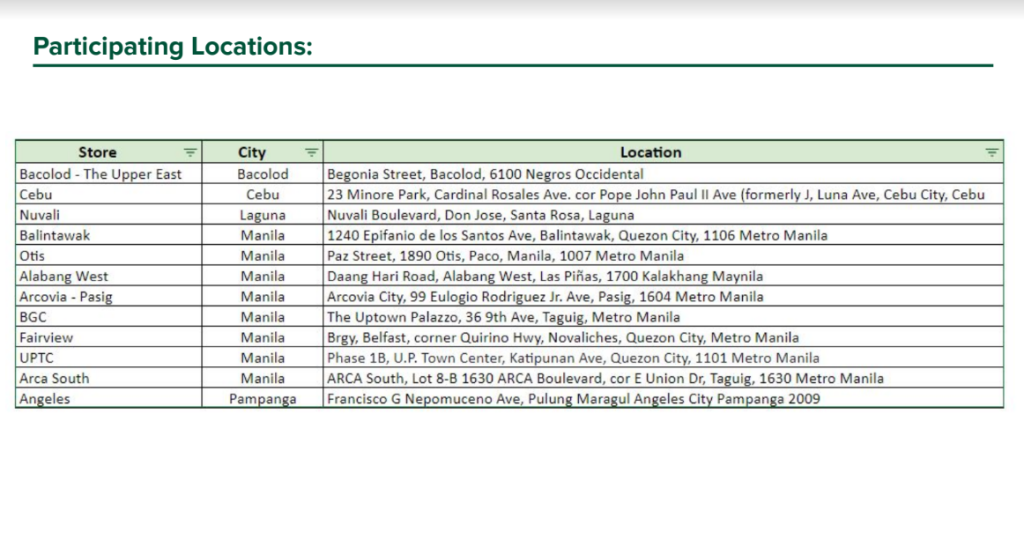The height and width of the screenshot is (539, 1024).
Task: Click the Manila city cell in BGC row
Action: click(x=263, y=317)
